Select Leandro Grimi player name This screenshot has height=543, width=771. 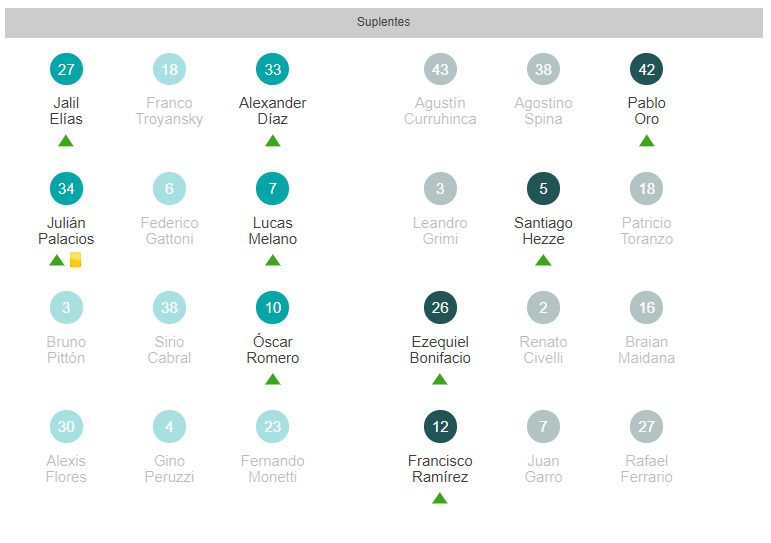pyautogui.click(x=440, y=231)
